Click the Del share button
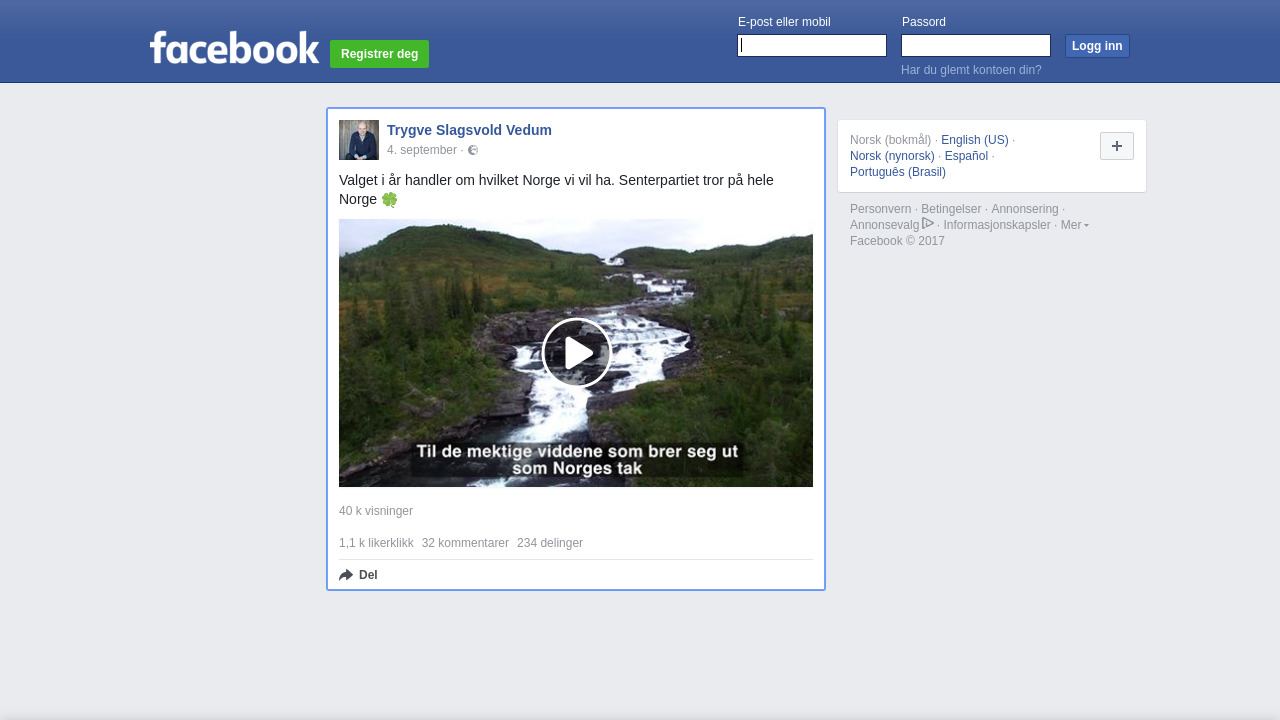 (x=358, y=575)
